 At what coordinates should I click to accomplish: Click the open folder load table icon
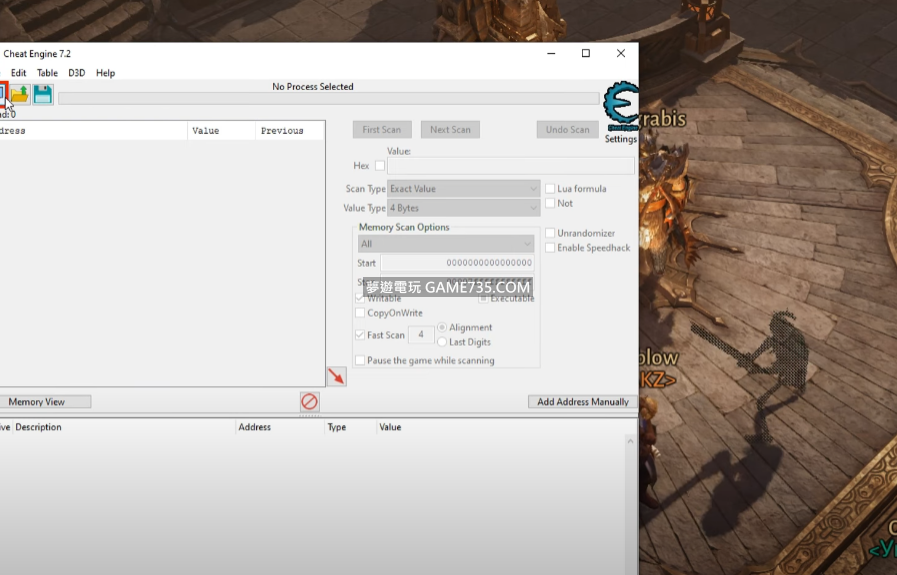click(20, 94)
